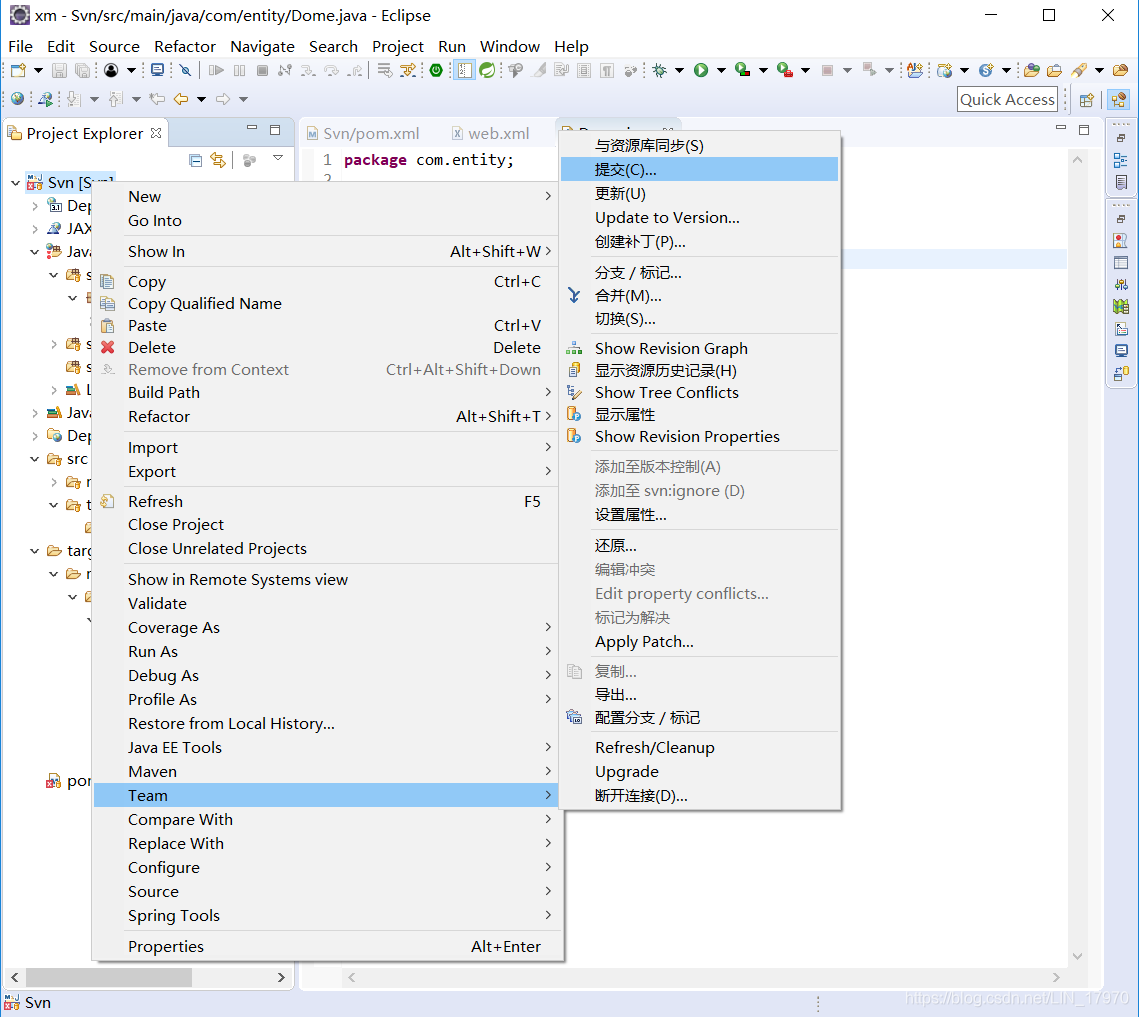This screenshot has width=1139, height=1017.
Task: Open the Run button dropdown arrow
Action: pyautogui.click(x=721, y=70)
